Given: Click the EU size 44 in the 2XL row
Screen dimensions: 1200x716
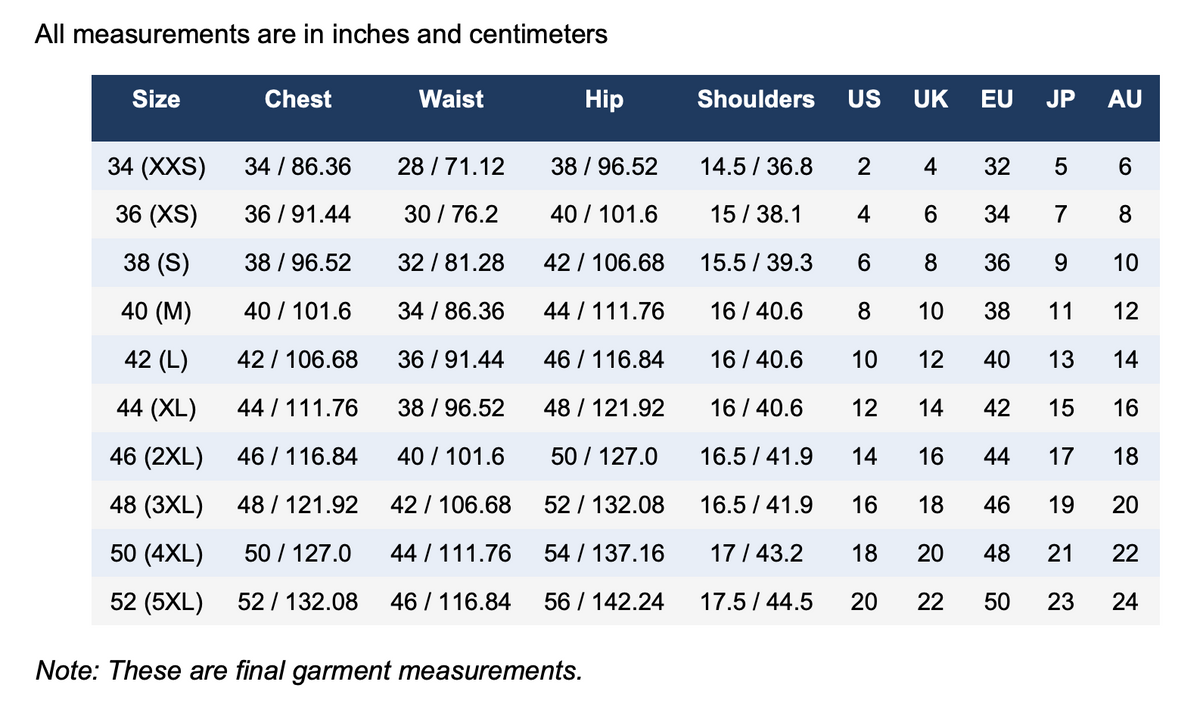Looking at the screenshot, I should click(997, 457).
